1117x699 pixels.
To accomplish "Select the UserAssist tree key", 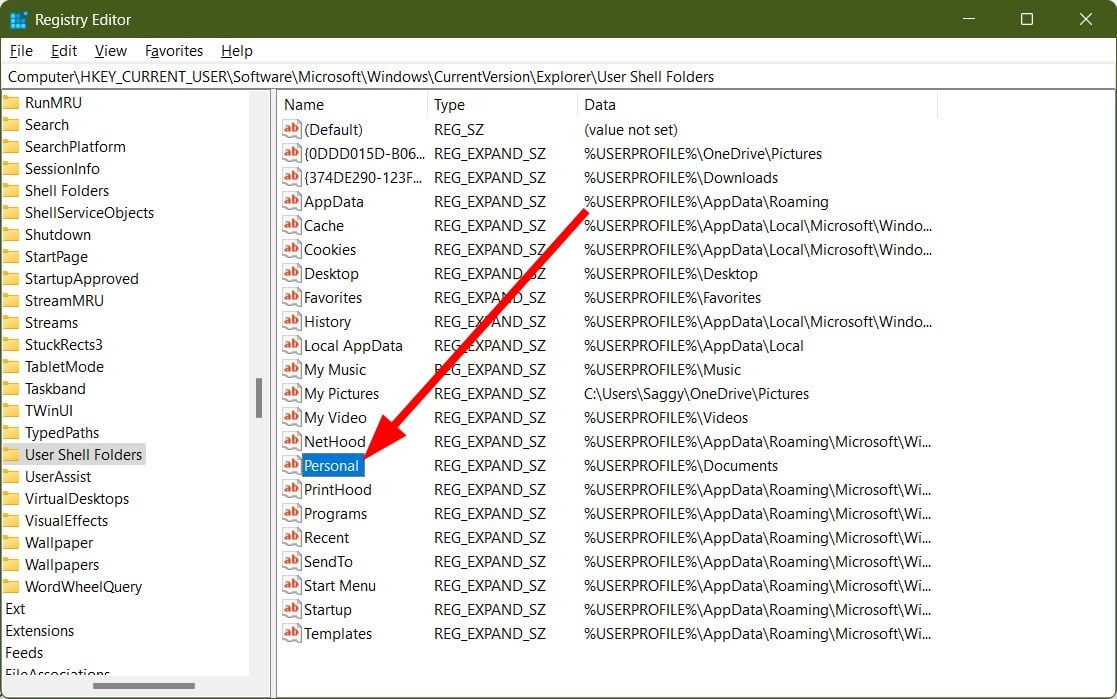I will pyautogui.click(x=58, y=477).
